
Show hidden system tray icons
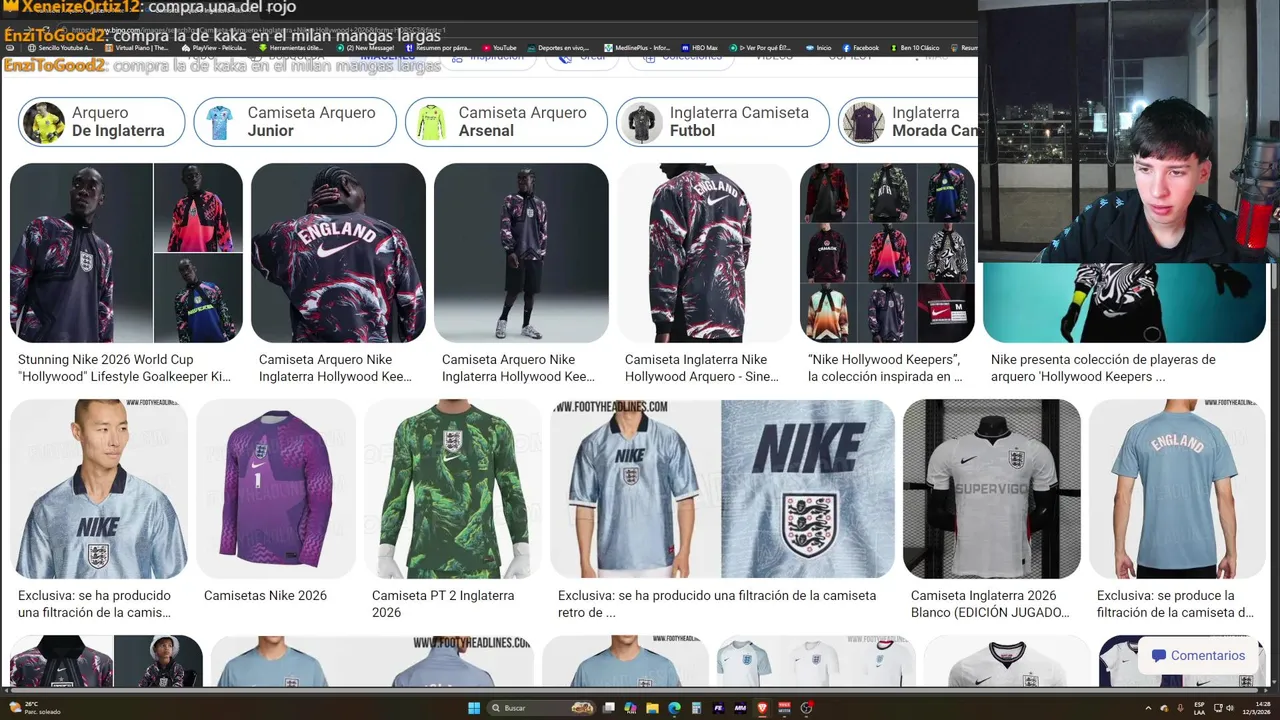1148,708
